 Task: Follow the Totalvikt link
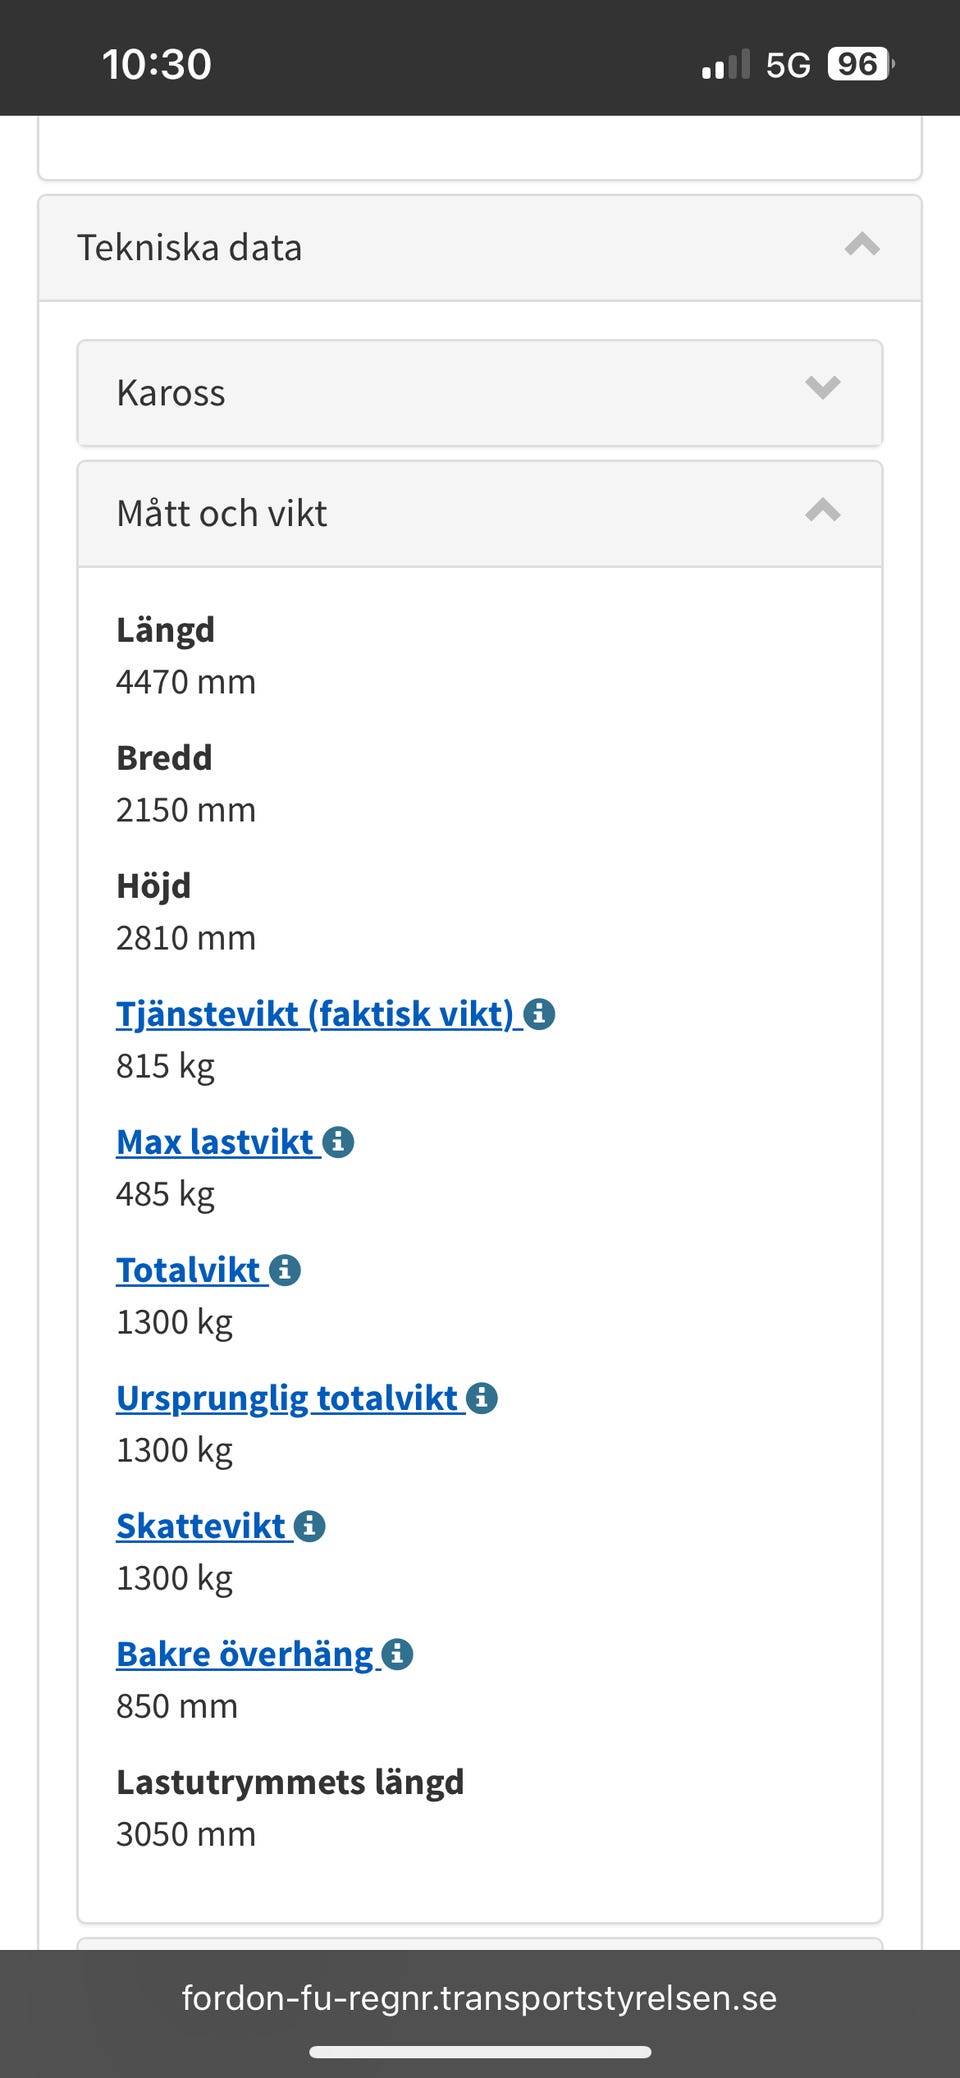188,1270
